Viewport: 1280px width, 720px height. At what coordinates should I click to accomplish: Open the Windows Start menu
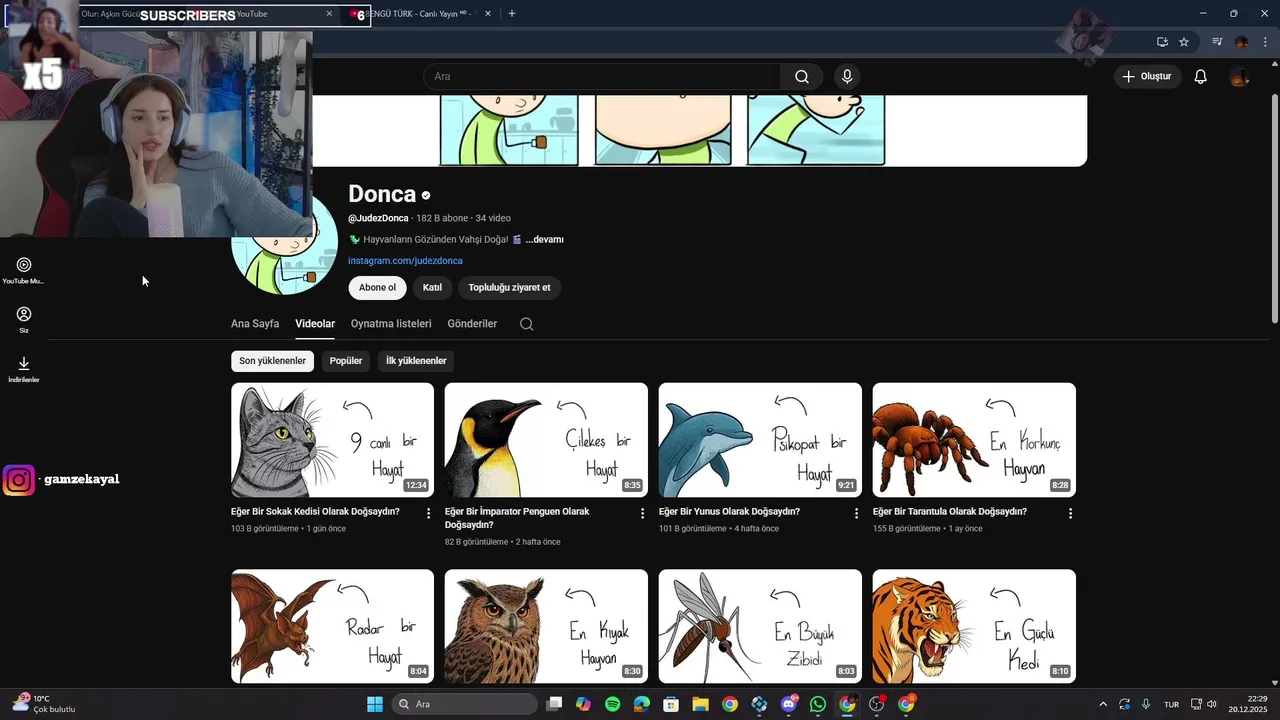click(374, 704)
